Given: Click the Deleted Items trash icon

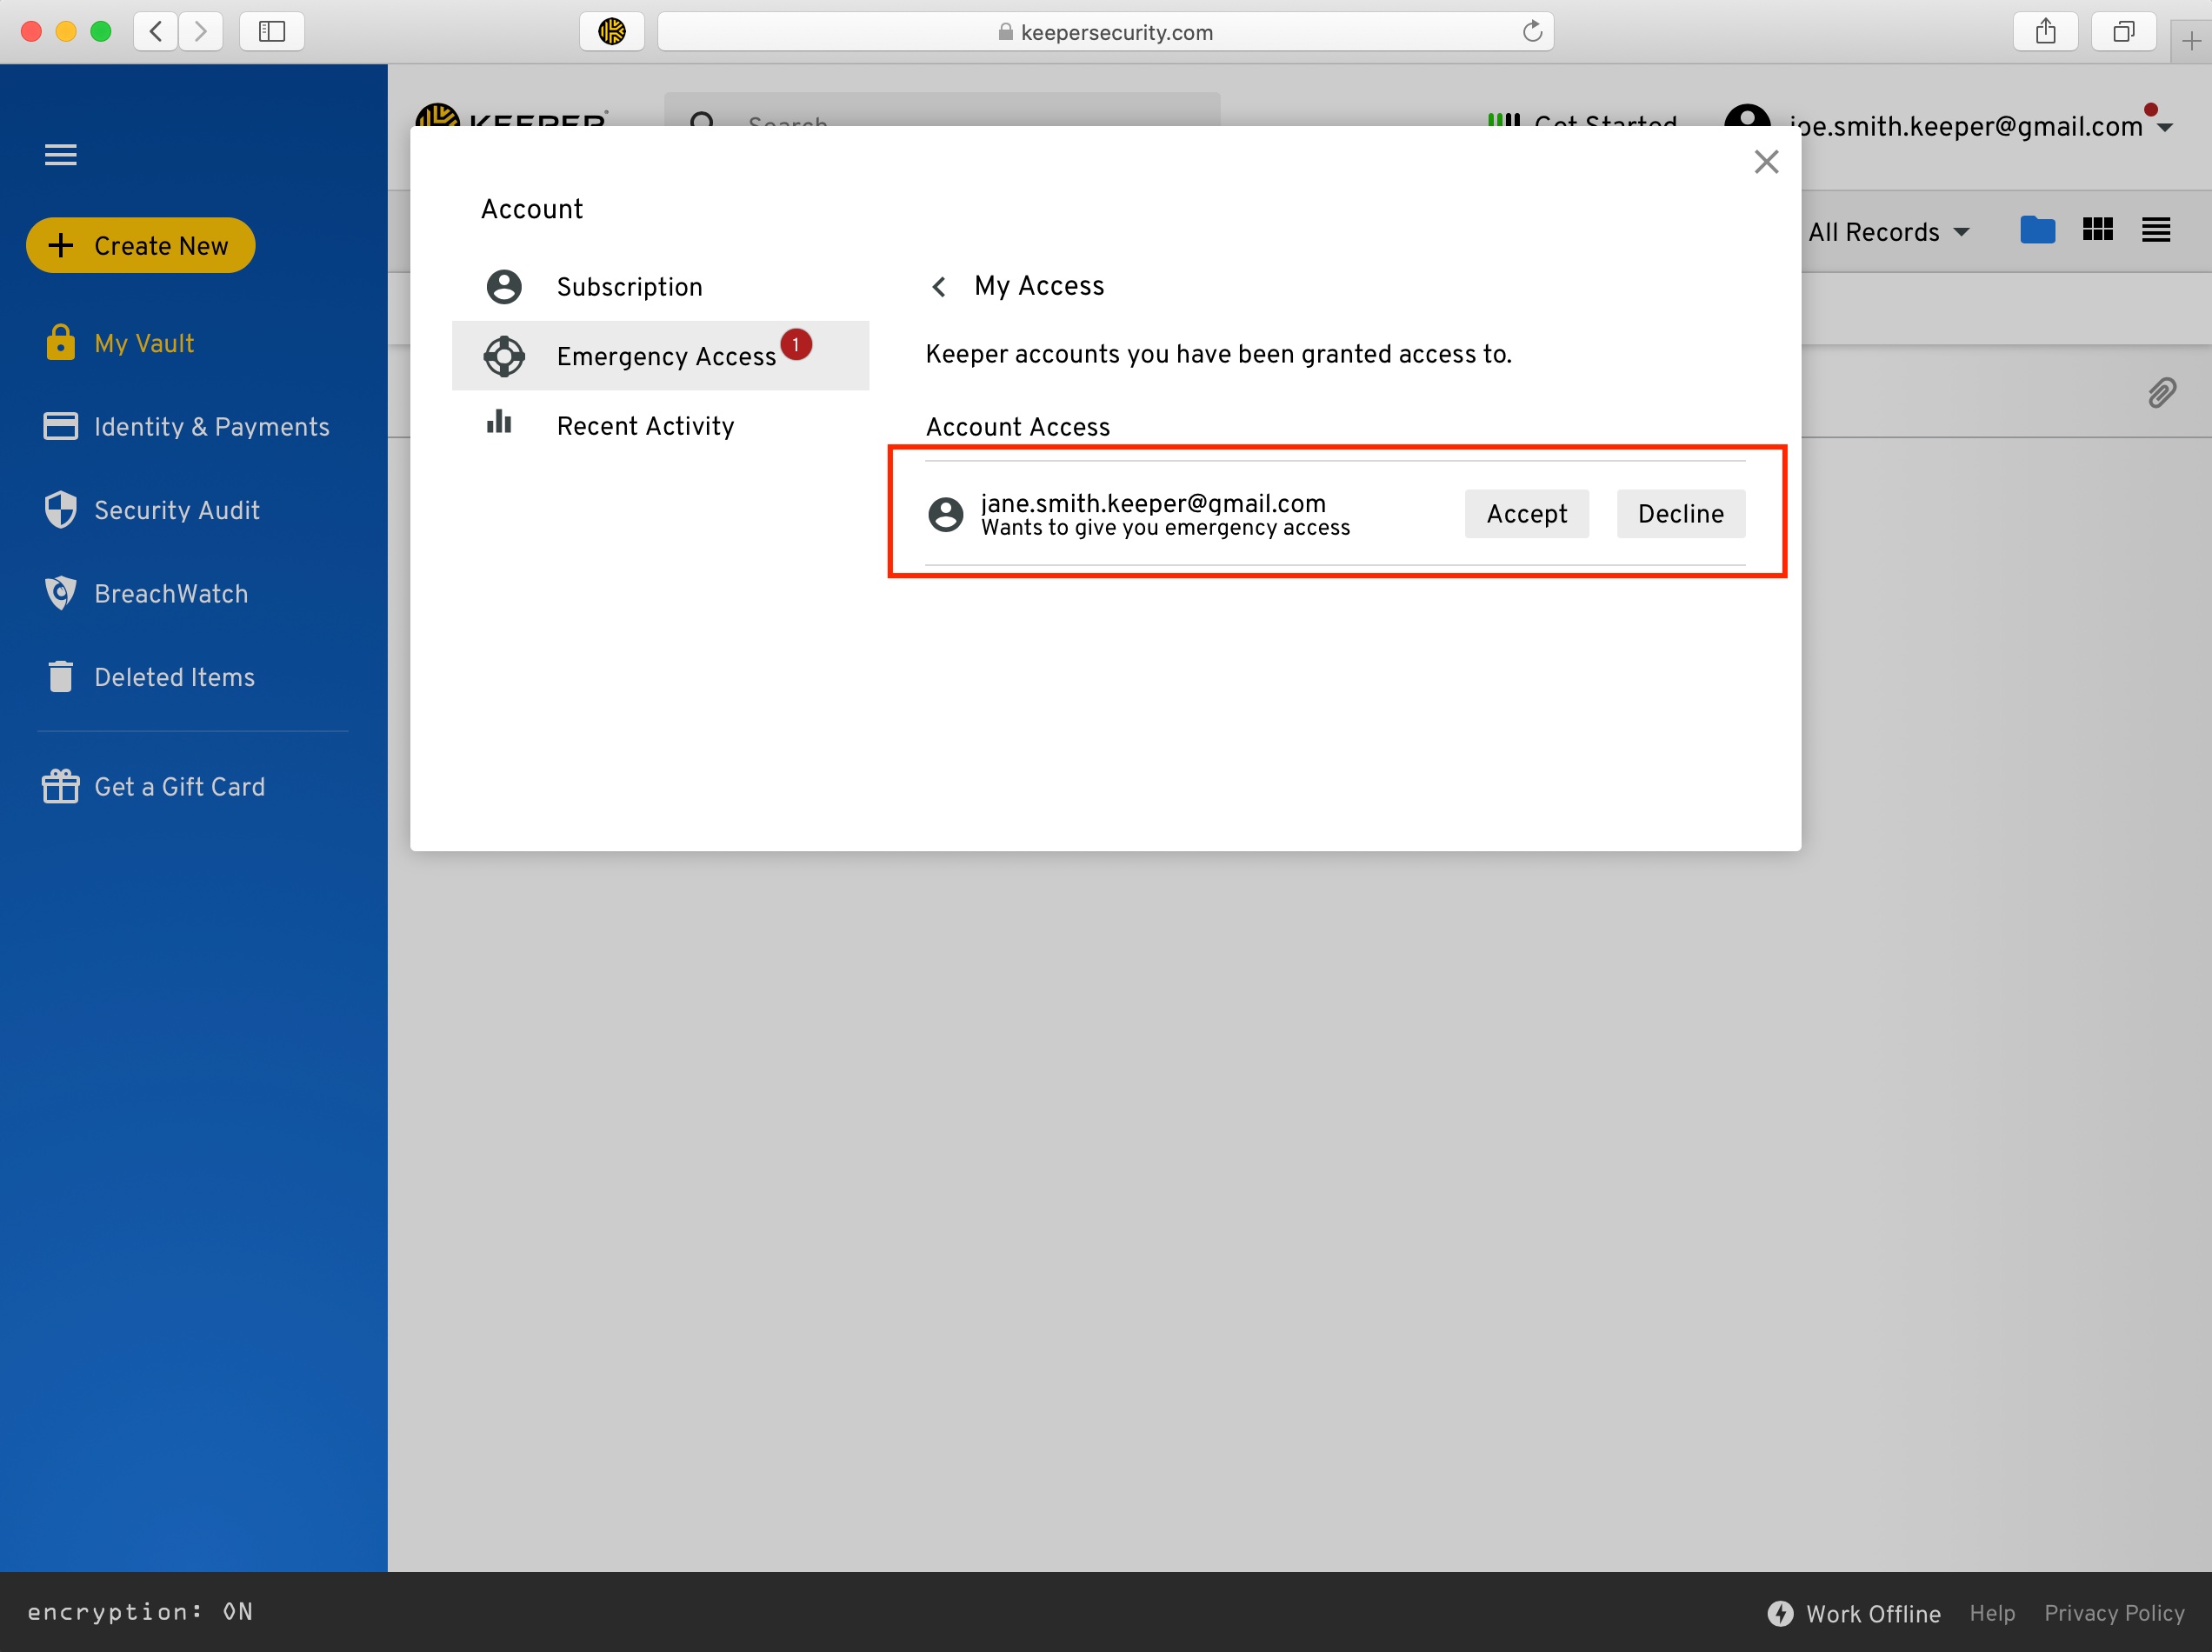Looking at the screenshot, I should (60, 676).
